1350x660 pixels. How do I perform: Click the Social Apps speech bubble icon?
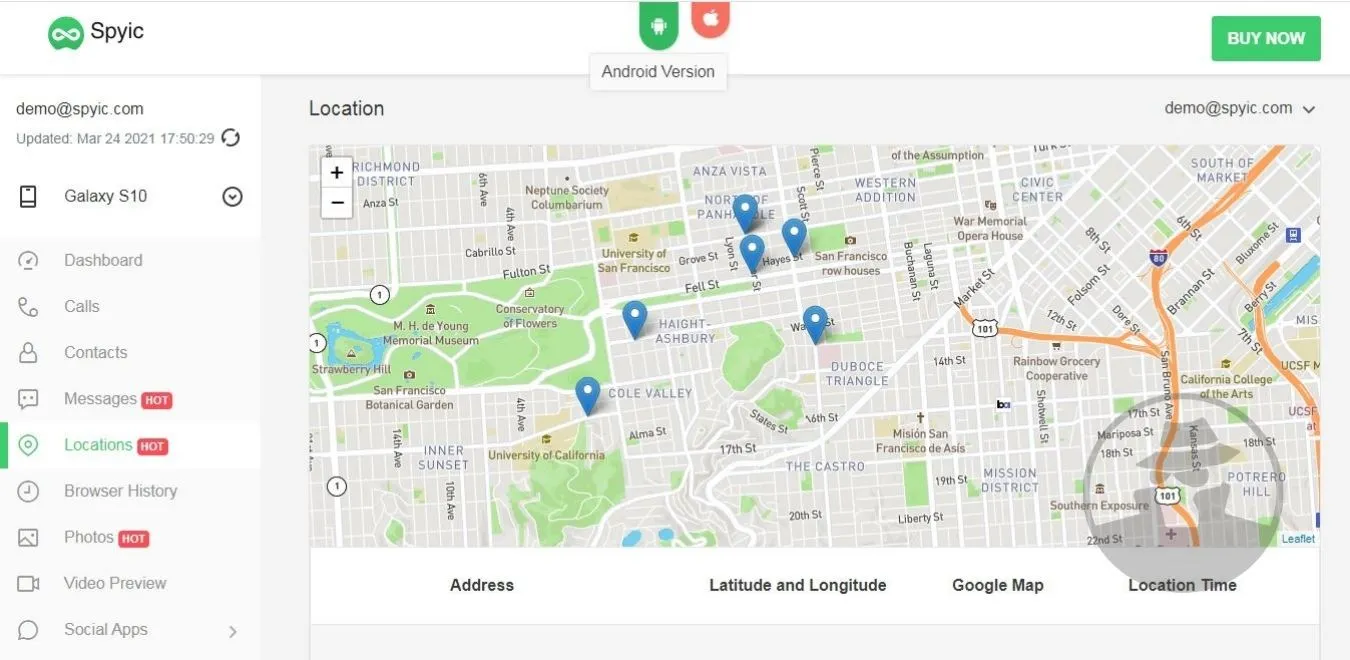pos(28,630)
